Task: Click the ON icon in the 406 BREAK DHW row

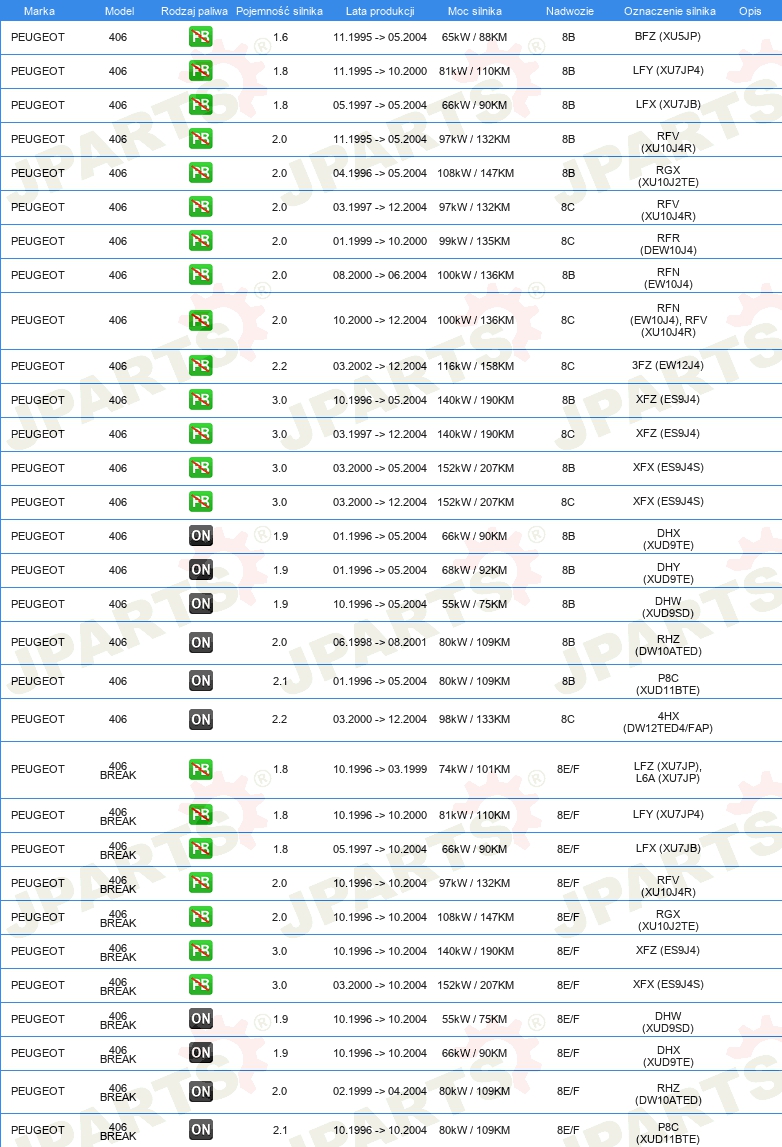Action: pyautogui.click(x=200, y=1019)
